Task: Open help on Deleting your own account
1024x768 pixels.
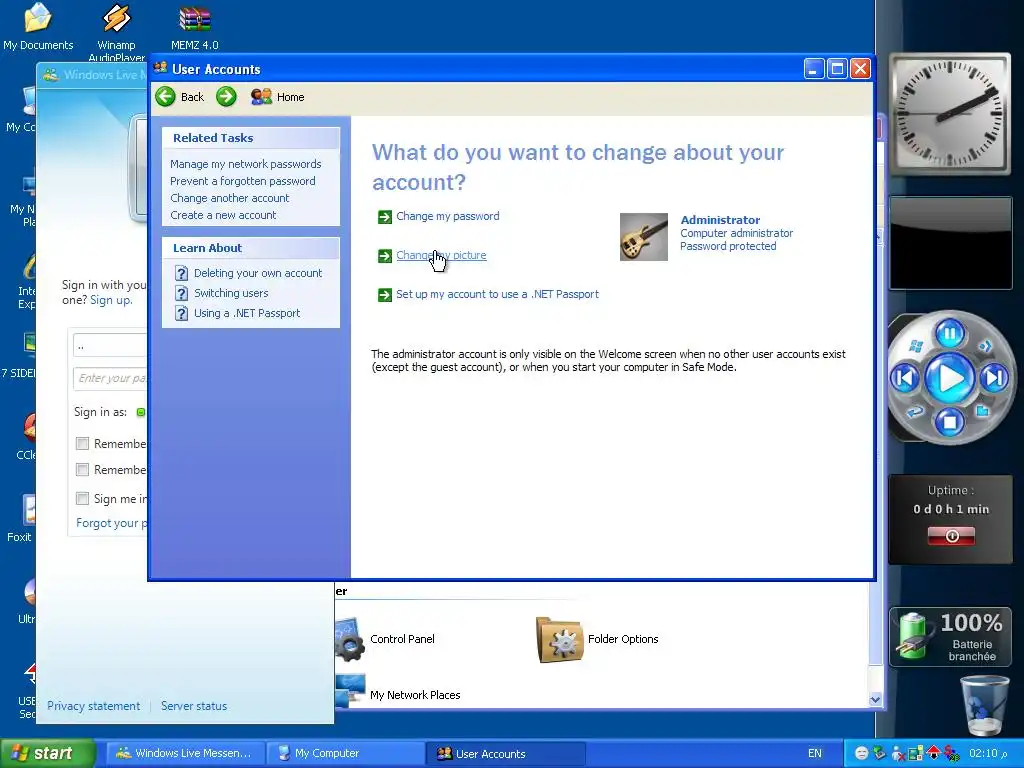Action: click(257, 273)
